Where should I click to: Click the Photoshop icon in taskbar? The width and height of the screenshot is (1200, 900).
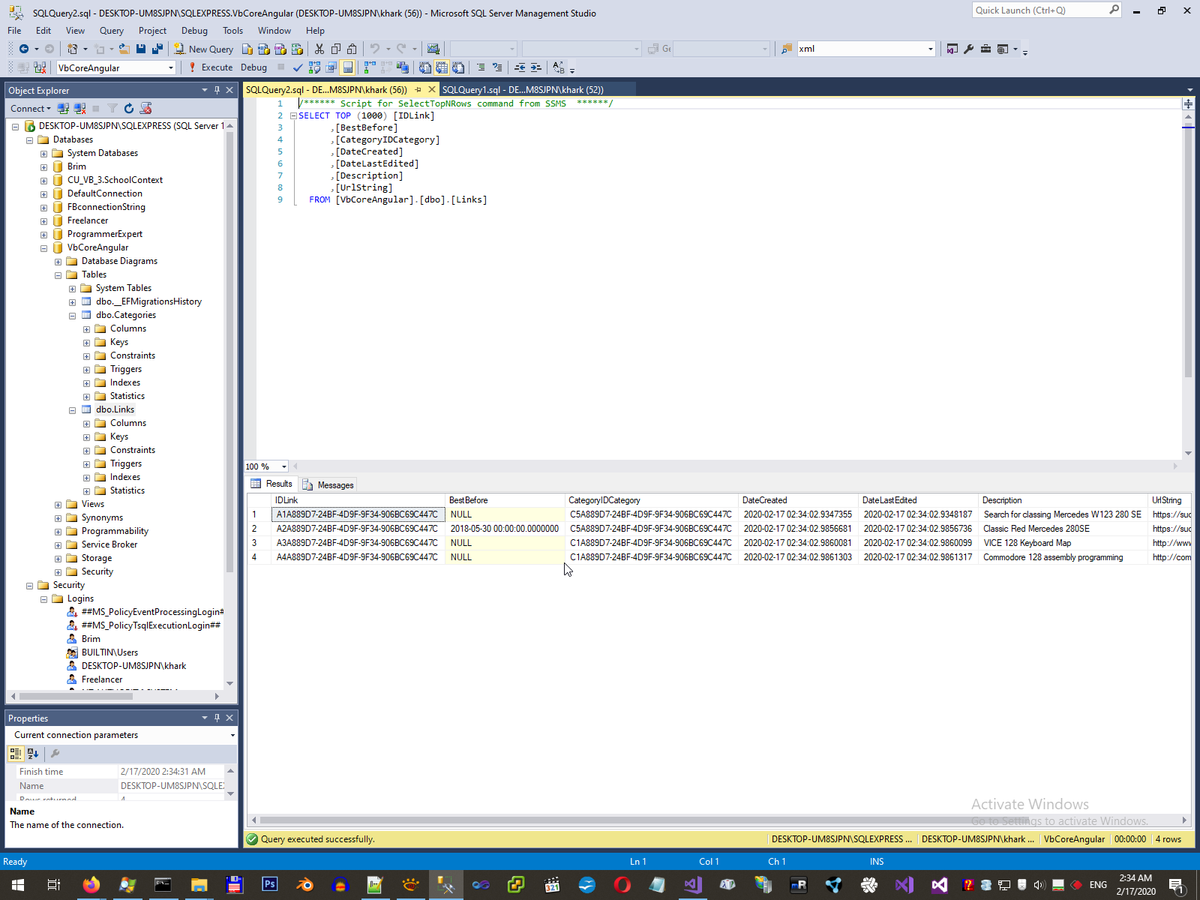tap(269, 884)
